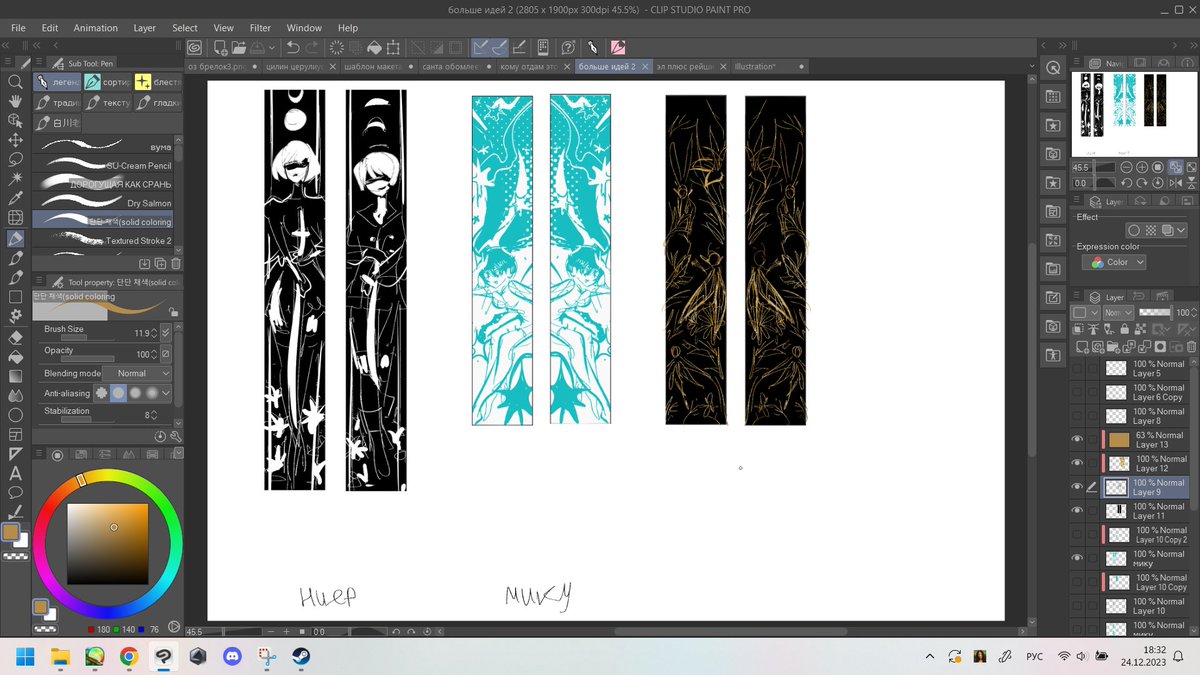Open Clip Studio launcher icon
The height and width of the screenshot is (675, 1200).
tap(195, 47)
